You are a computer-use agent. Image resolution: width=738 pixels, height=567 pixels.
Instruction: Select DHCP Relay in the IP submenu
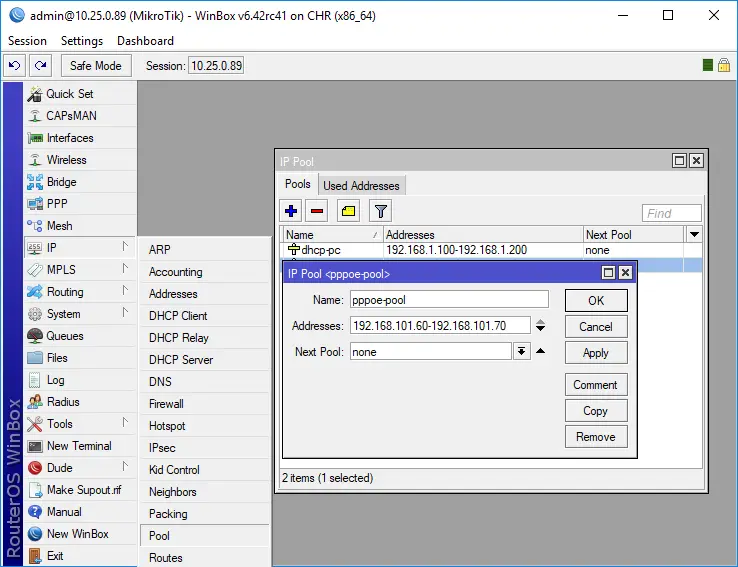pyautogui.click(x=205, y=337)
